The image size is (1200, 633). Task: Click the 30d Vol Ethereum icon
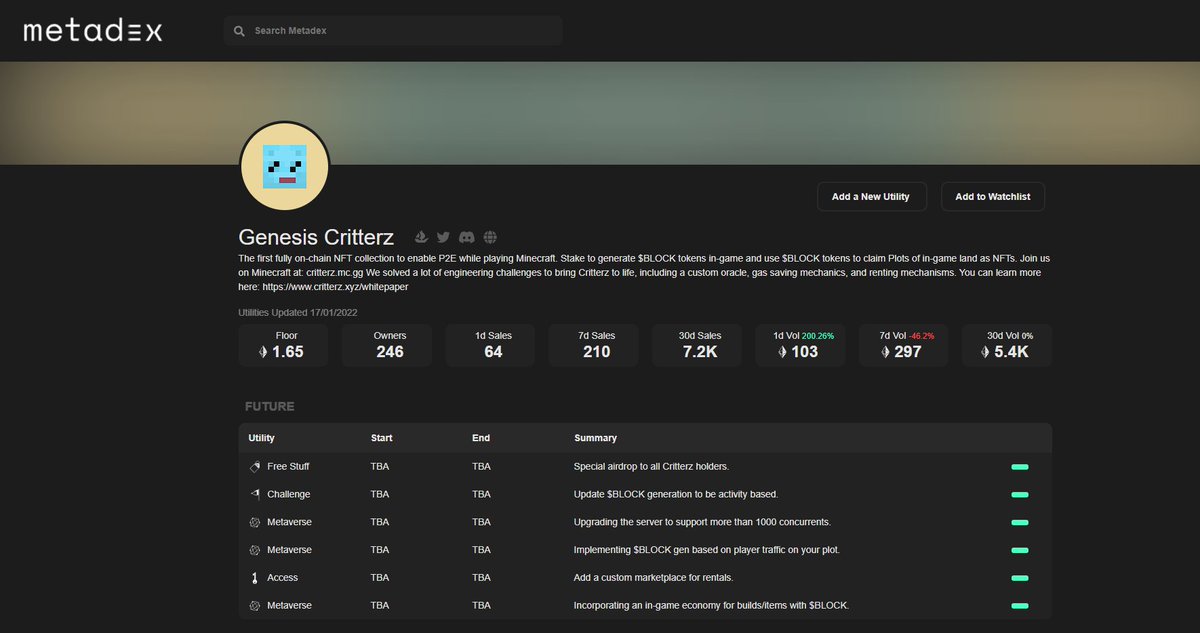[x=985, y=352]
